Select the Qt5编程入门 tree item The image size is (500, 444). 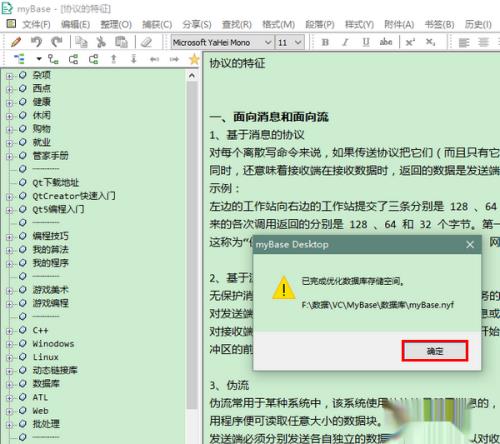point(58,209)
